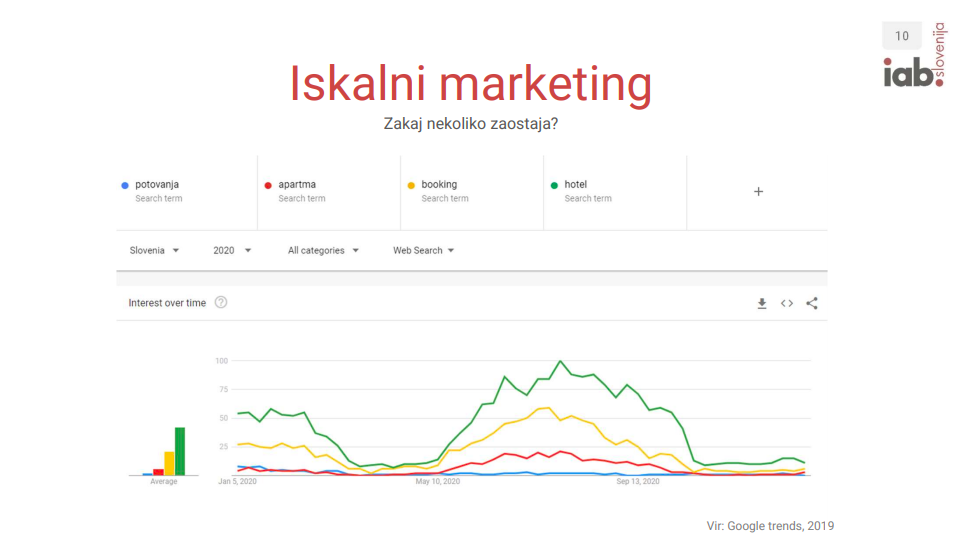
Task: Click the download chart icon
Action: point(762,304)
